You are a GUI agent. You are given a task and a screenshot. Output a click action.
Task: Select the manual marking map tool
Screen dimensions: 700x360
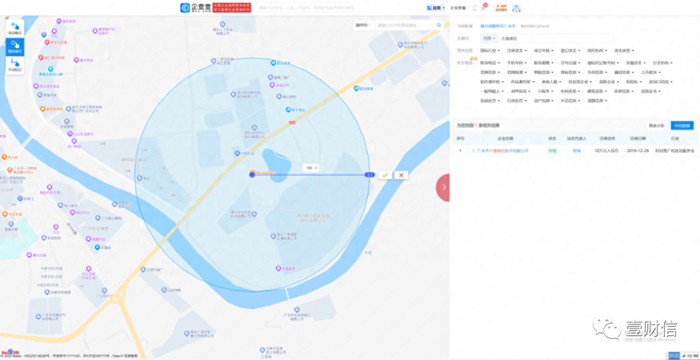click(x=15, y=65)
